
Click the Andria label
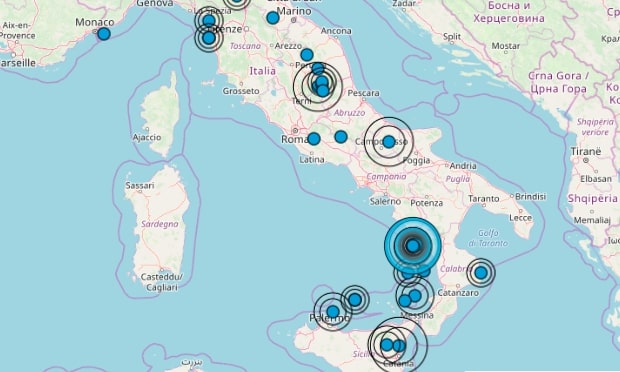463,166
